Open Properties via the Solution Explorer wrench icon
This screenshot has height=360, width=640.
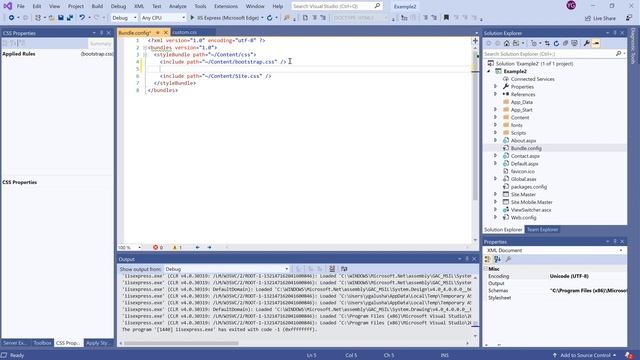coord(587,43)
